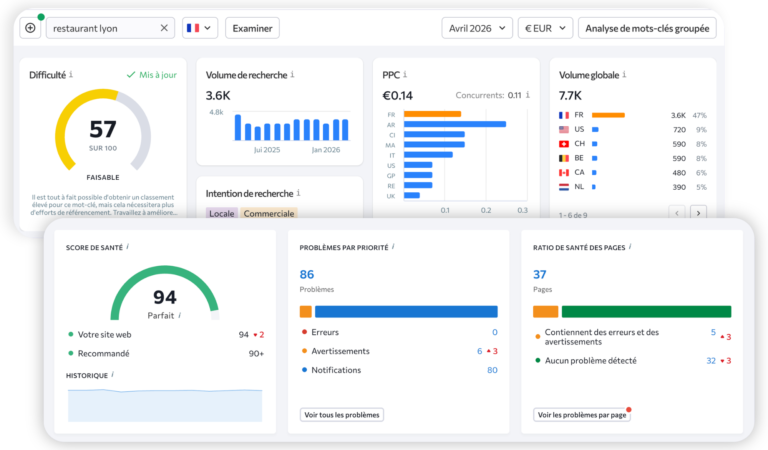
Task: Click the difficulty gauge value 57
Action: click(103, 129)
